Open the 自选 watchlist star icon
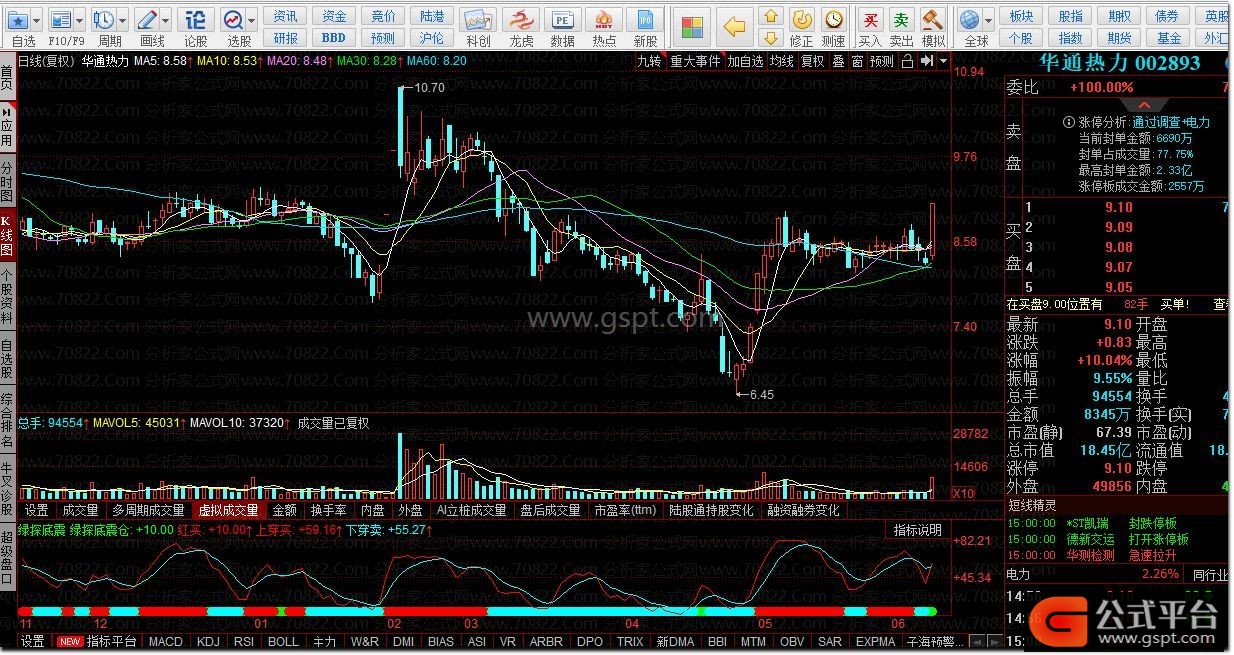Screen dimensions: 1234x655 coord(18,20)
